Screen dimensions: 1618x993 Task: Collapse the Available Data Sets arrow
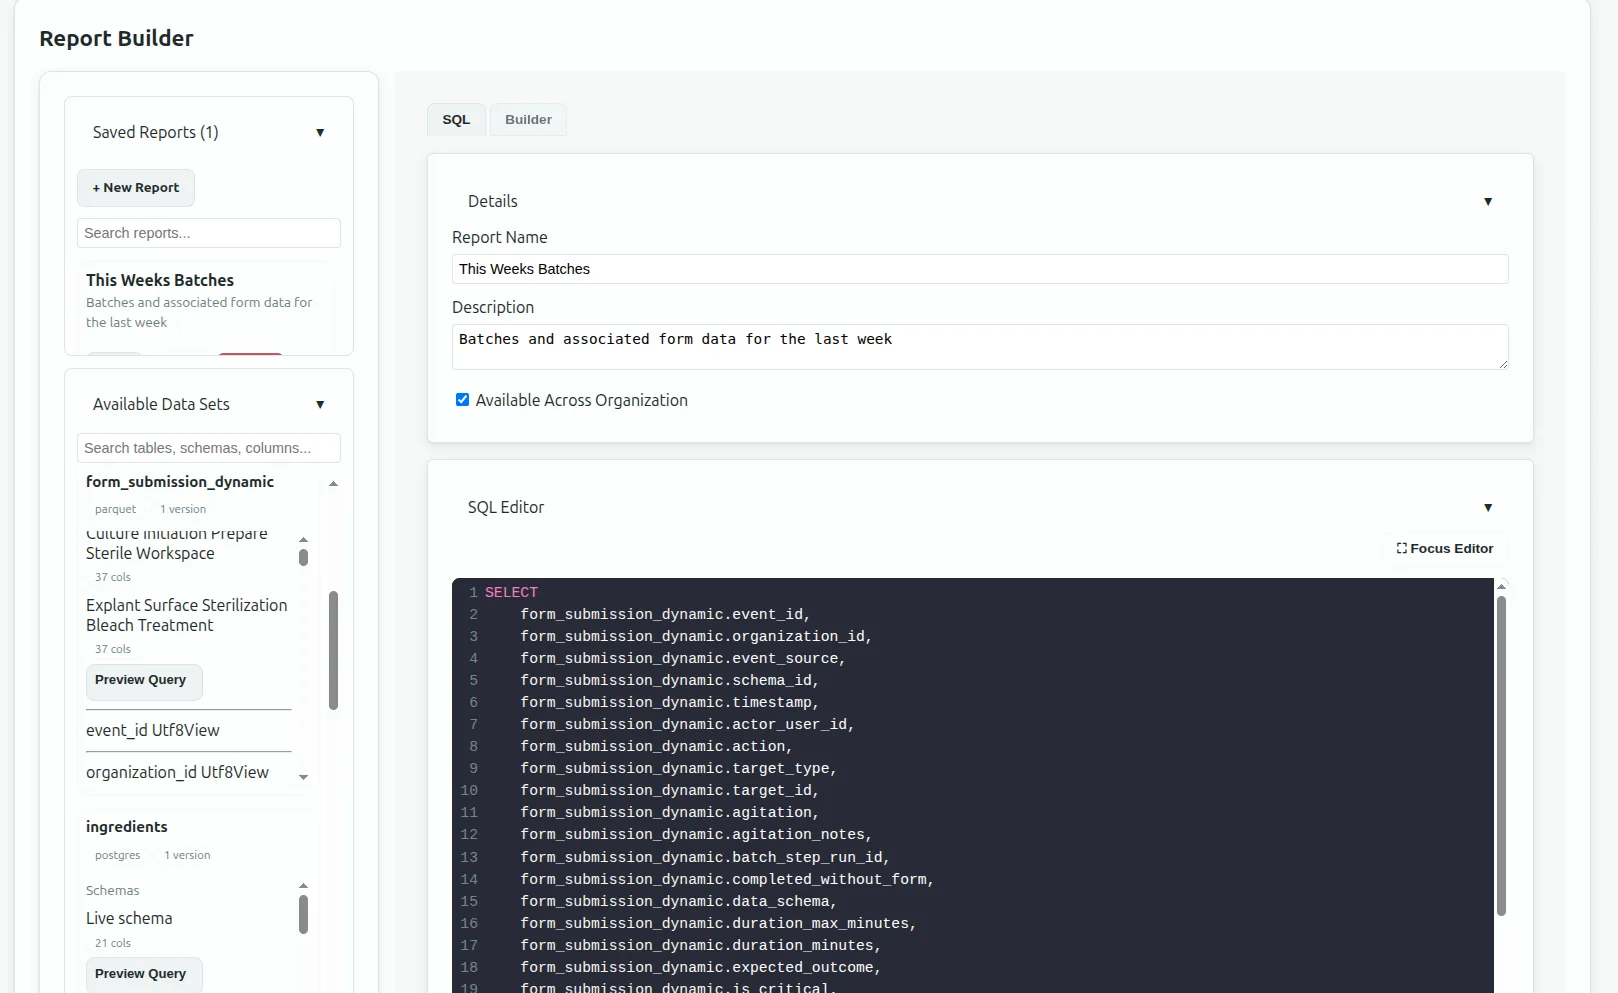[x=320, y=405]
